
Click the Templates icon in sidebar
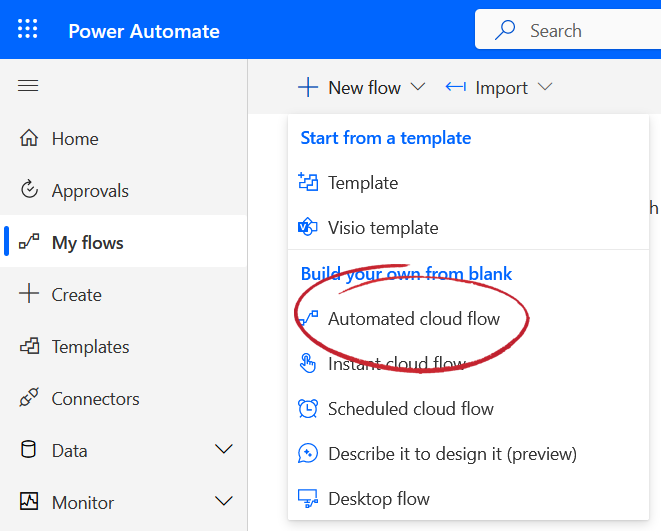(x=29, y=347)
